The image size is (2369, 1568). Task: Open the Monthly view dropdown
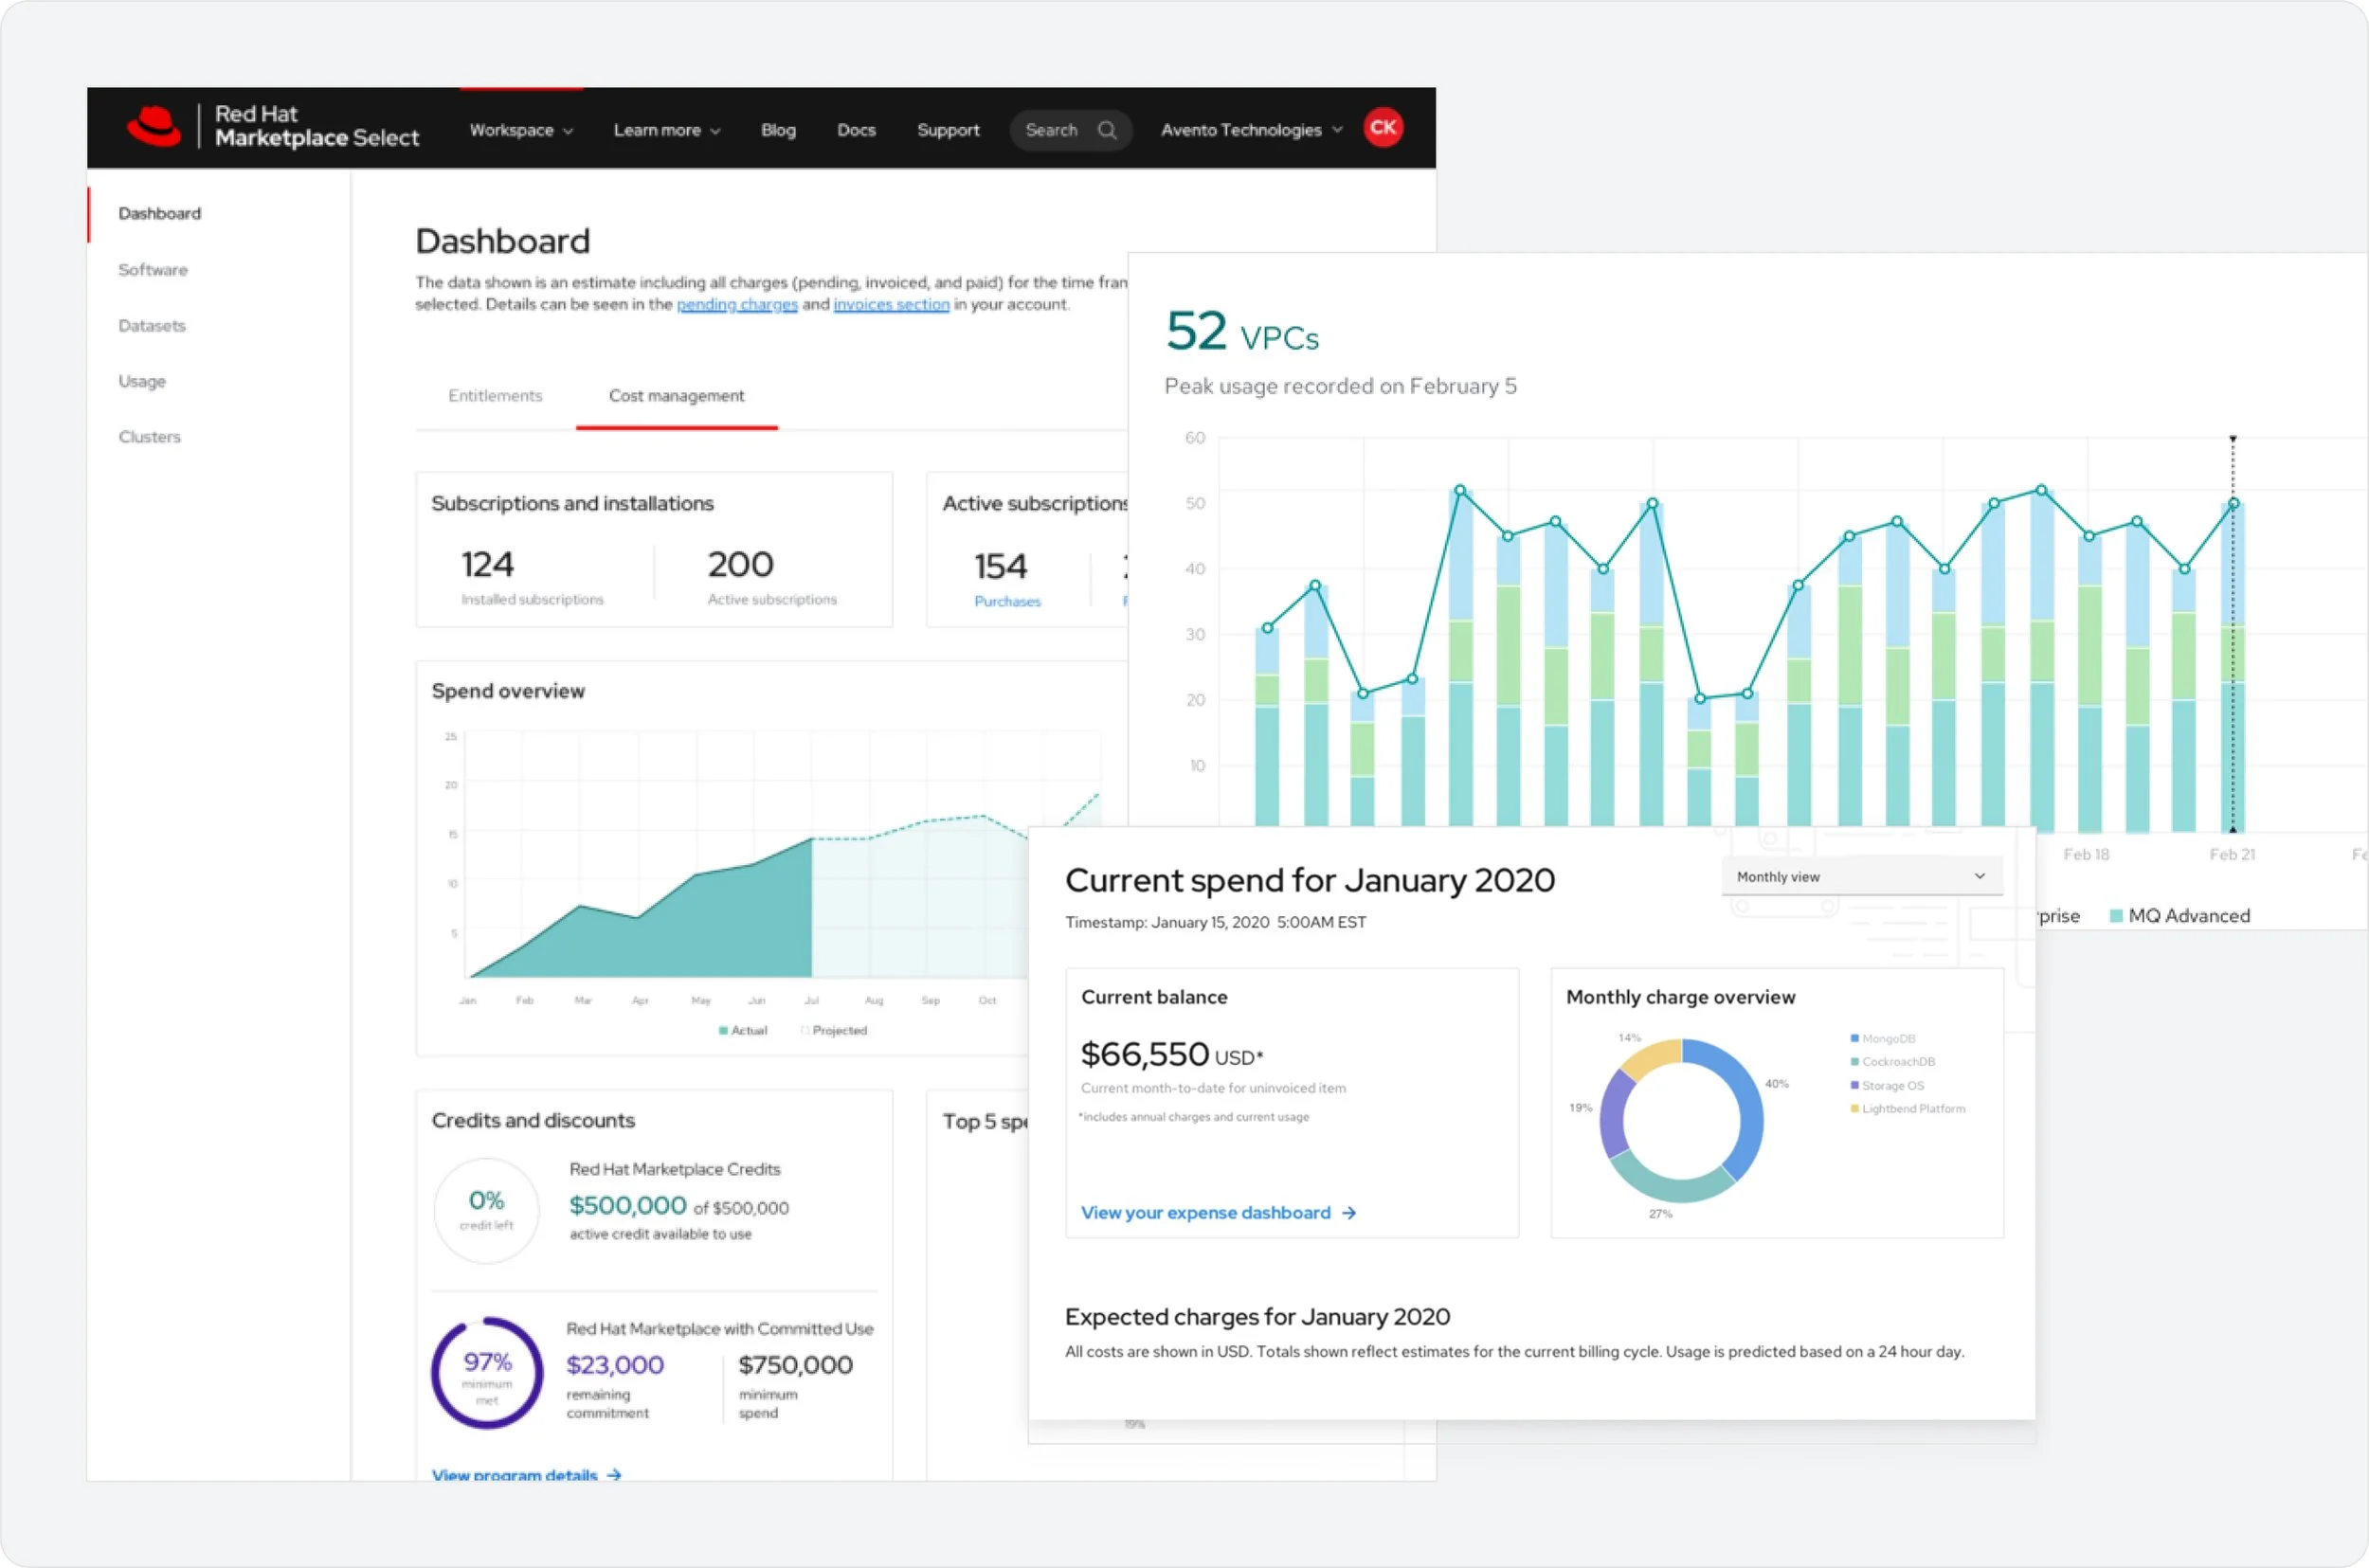tap(1861, 876)
